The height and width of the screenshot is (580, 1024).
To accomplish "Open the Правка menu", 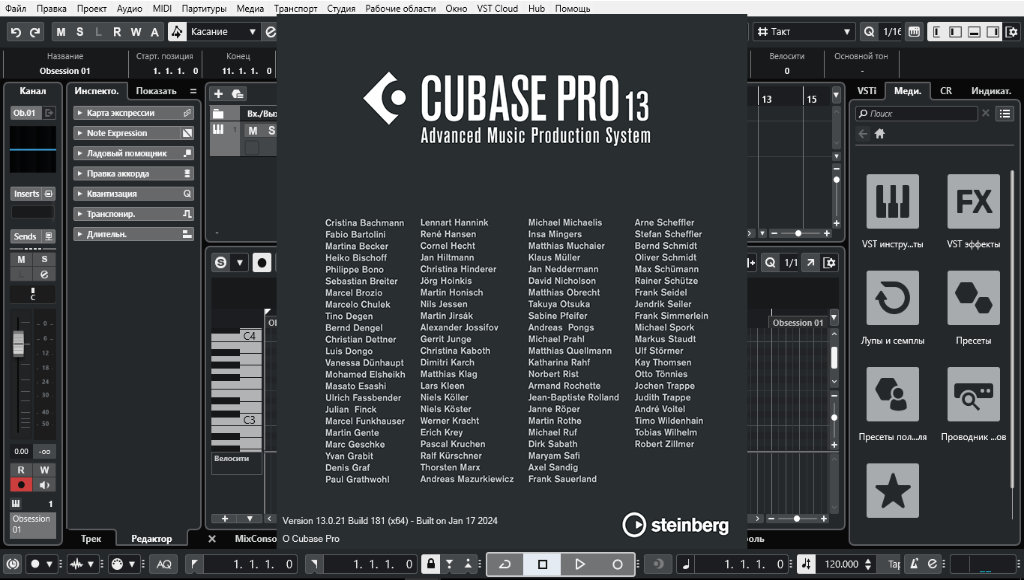I will (52, 8).
